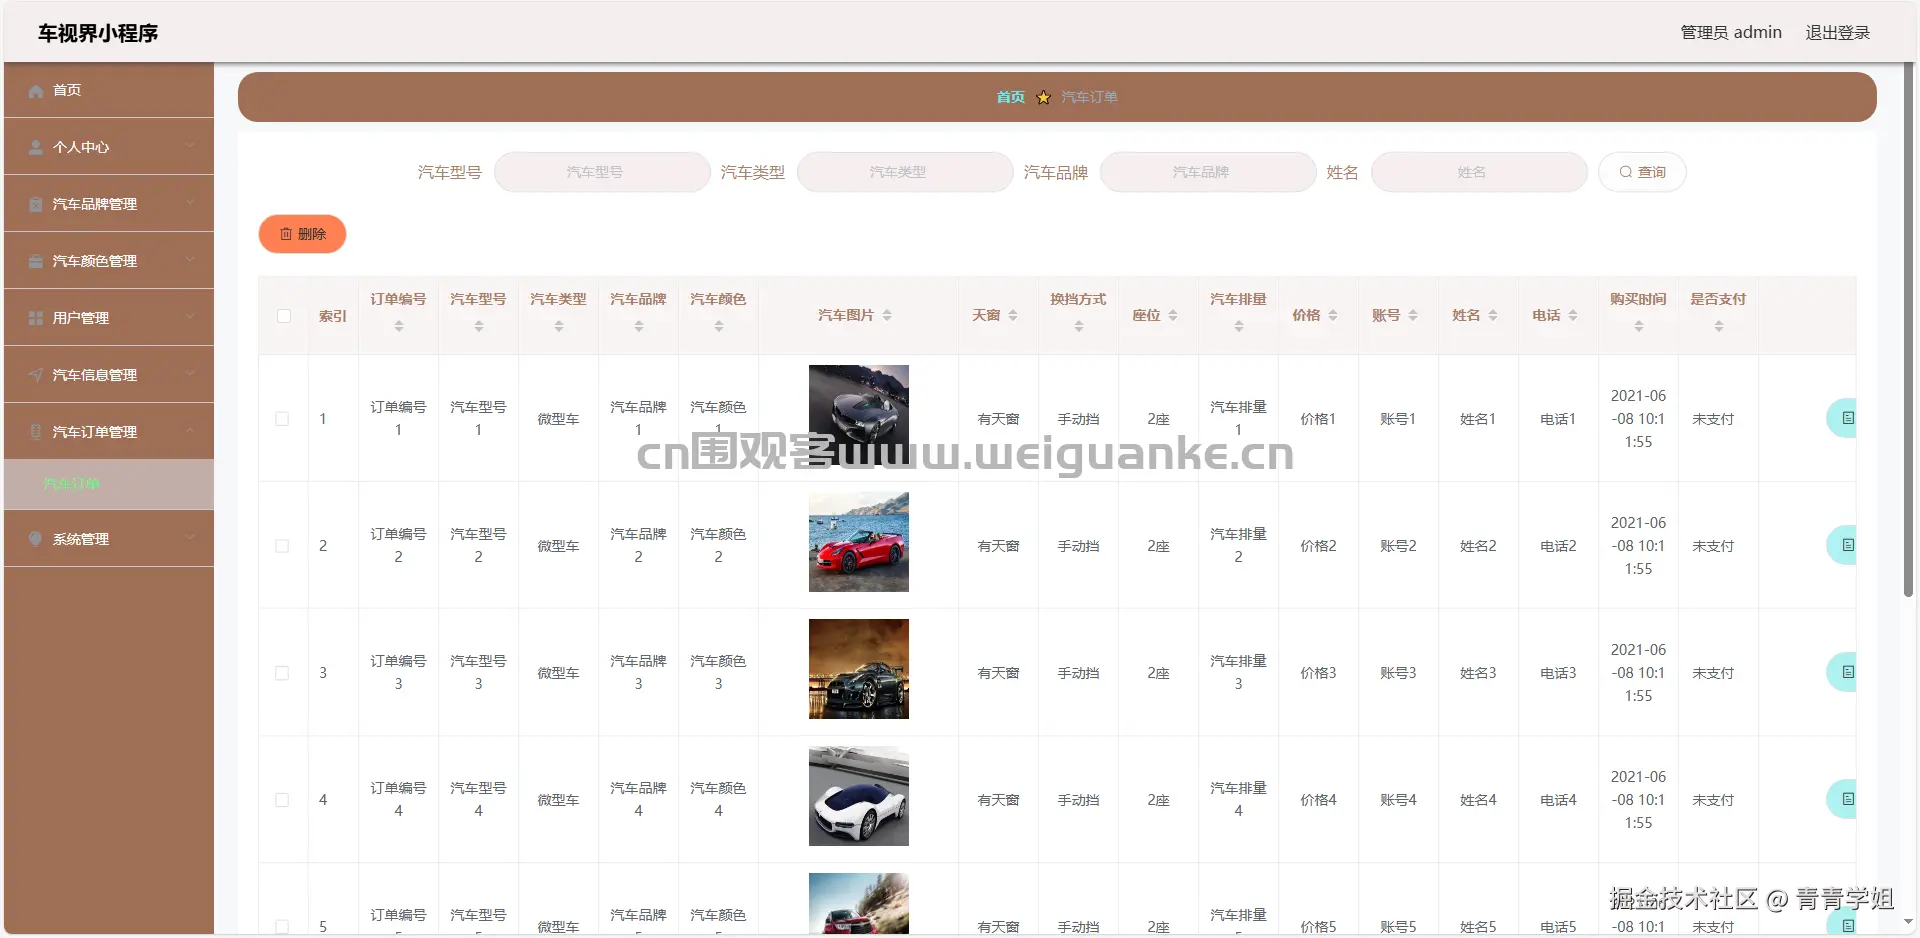This screenshot has width=1920, height=938.
Task: Expand the 汽车信息管理 sidebar menu
Action: point(109,375)
